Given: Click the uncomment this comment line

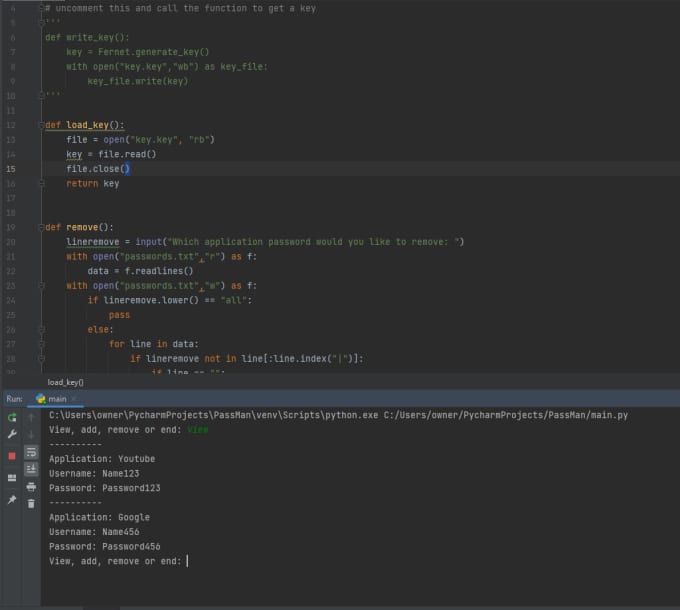Looking at the screenshot, I should (x=180, y=8).
